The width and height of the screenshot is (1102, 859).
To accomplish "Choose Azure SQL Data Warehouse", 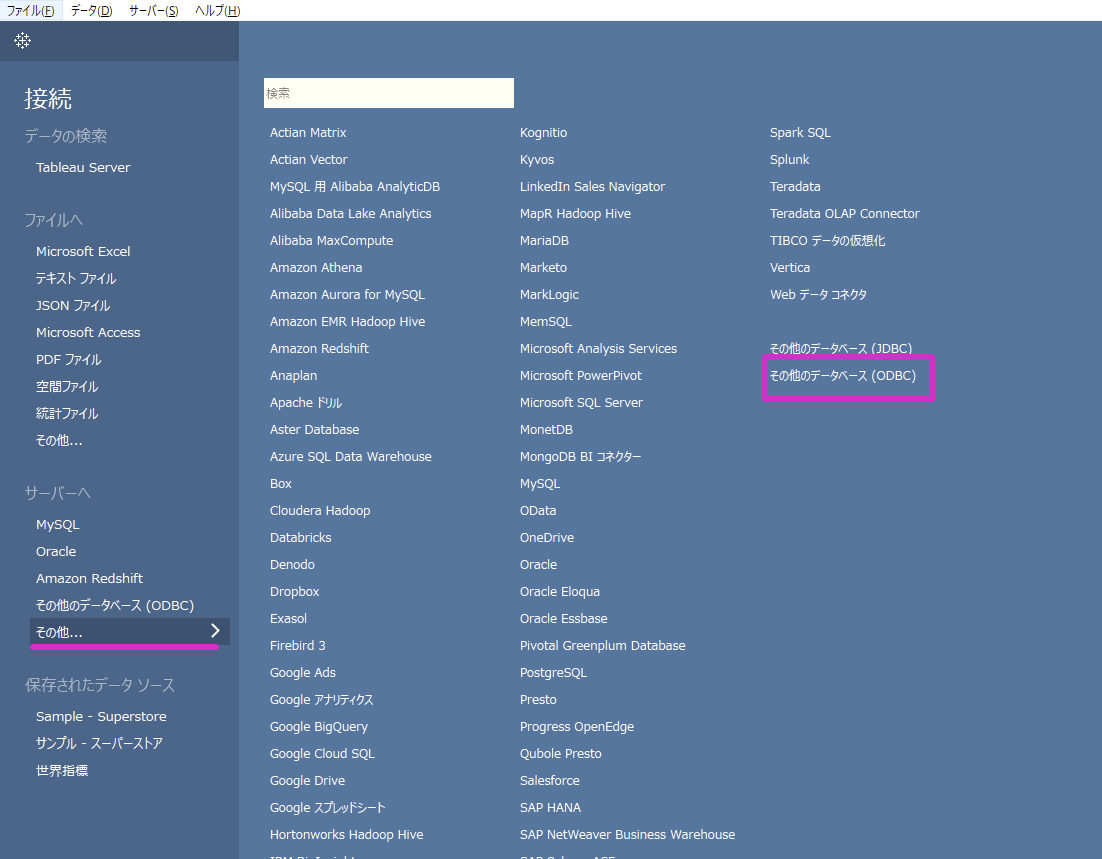I will [x=351, y=457].
